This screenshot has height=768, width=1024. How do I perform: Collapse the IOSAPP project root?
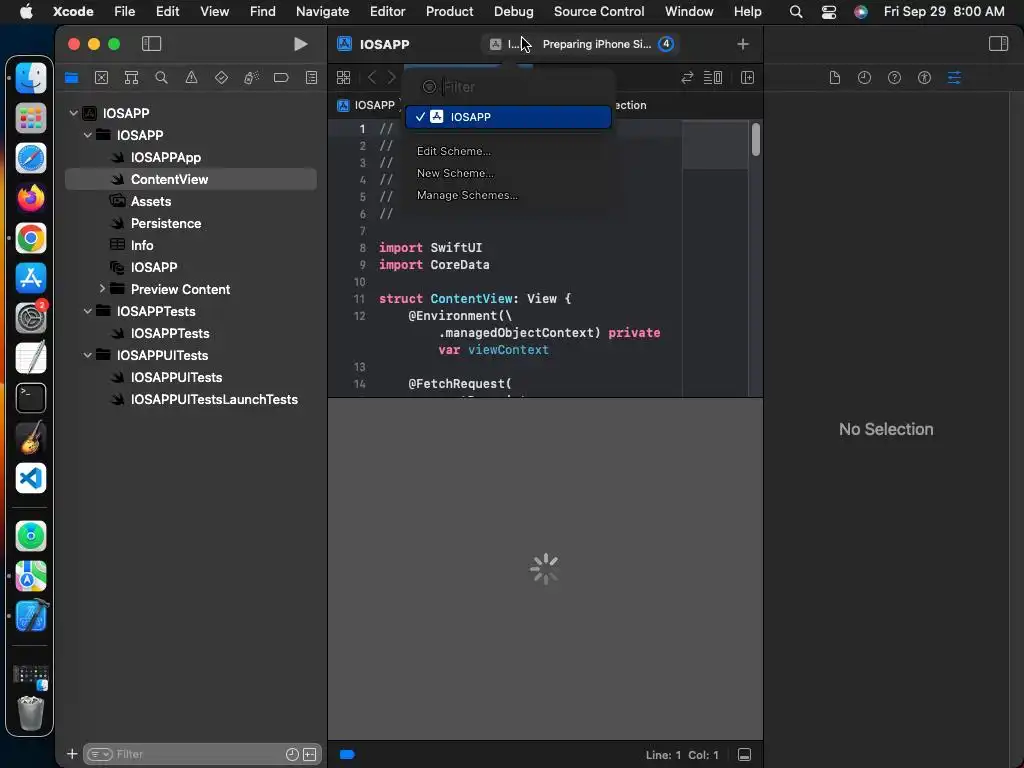click(x=74, y=113)
